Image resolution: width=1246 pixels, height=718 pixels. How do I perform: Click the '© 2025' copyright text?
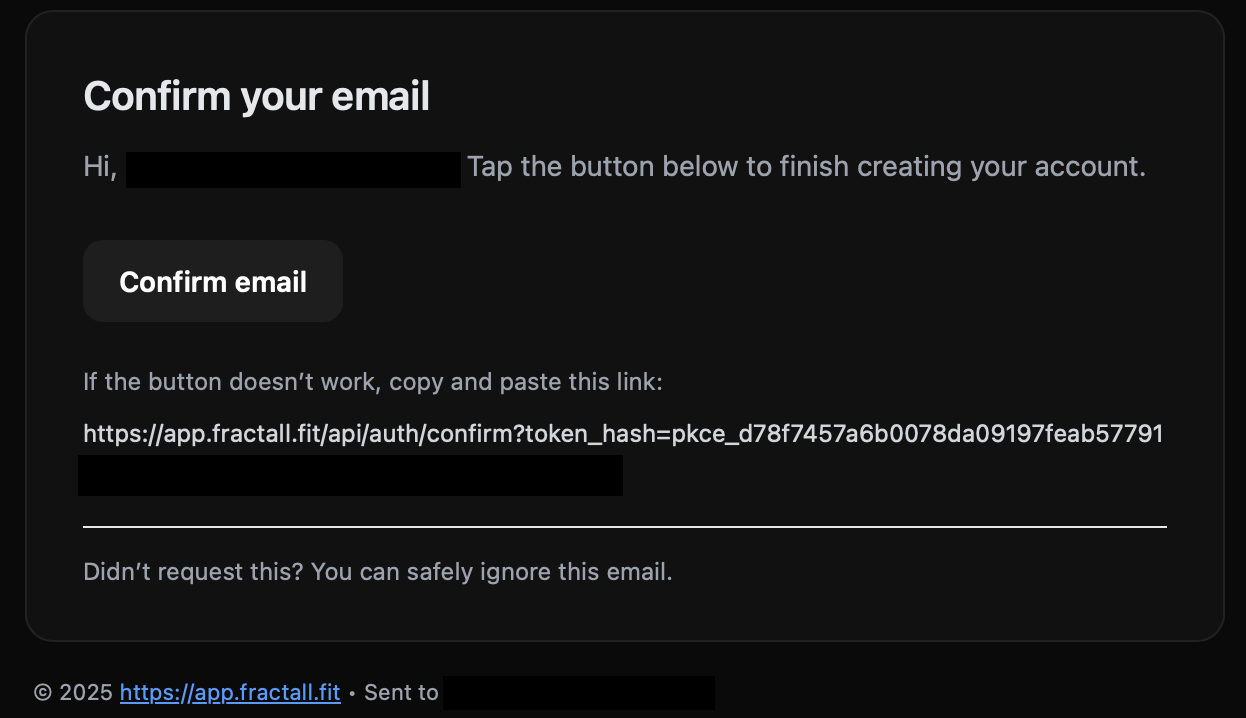[73, 691]
